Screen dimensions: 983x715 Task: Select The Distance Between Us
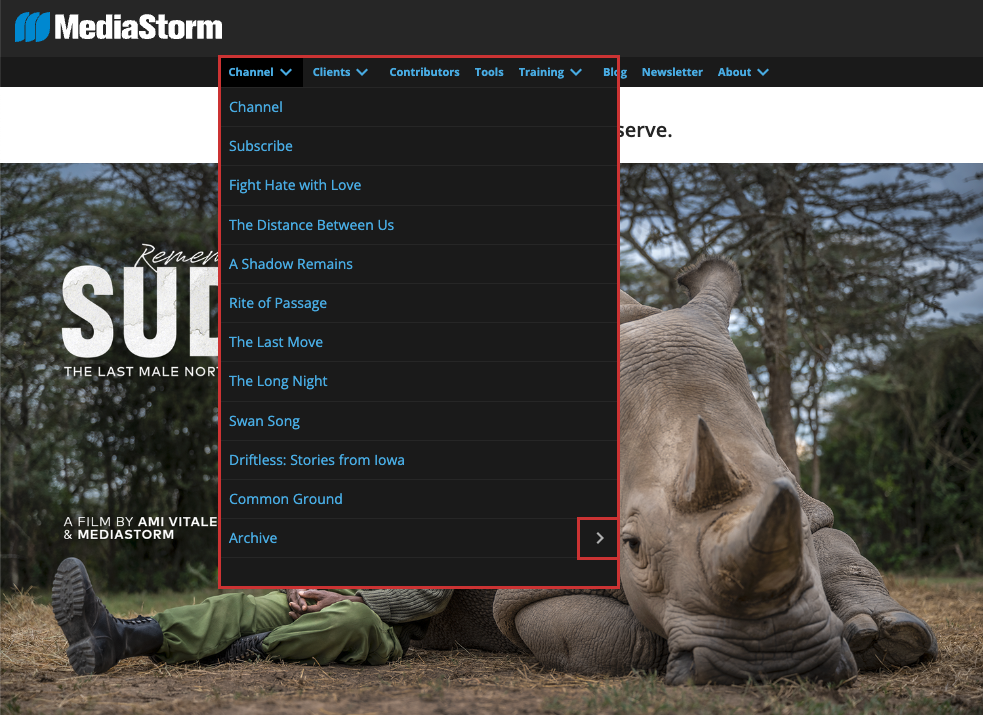coord(311,225)
